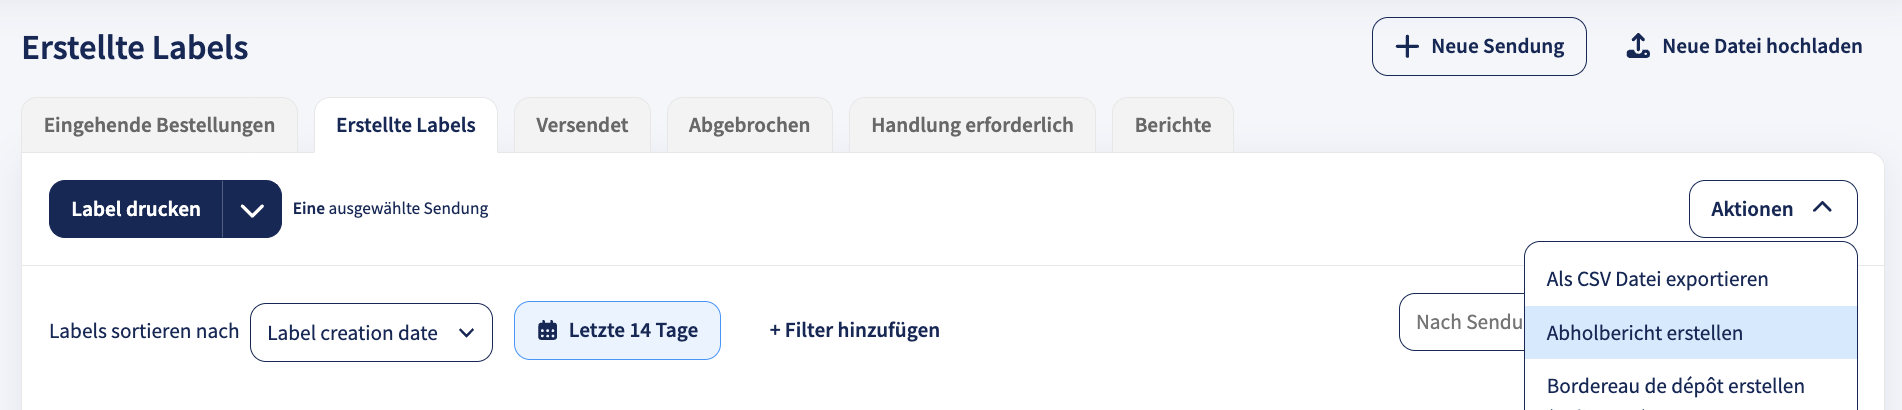
Task: Click Neue Datei hochladen
Action: (x=1744, y=46)
